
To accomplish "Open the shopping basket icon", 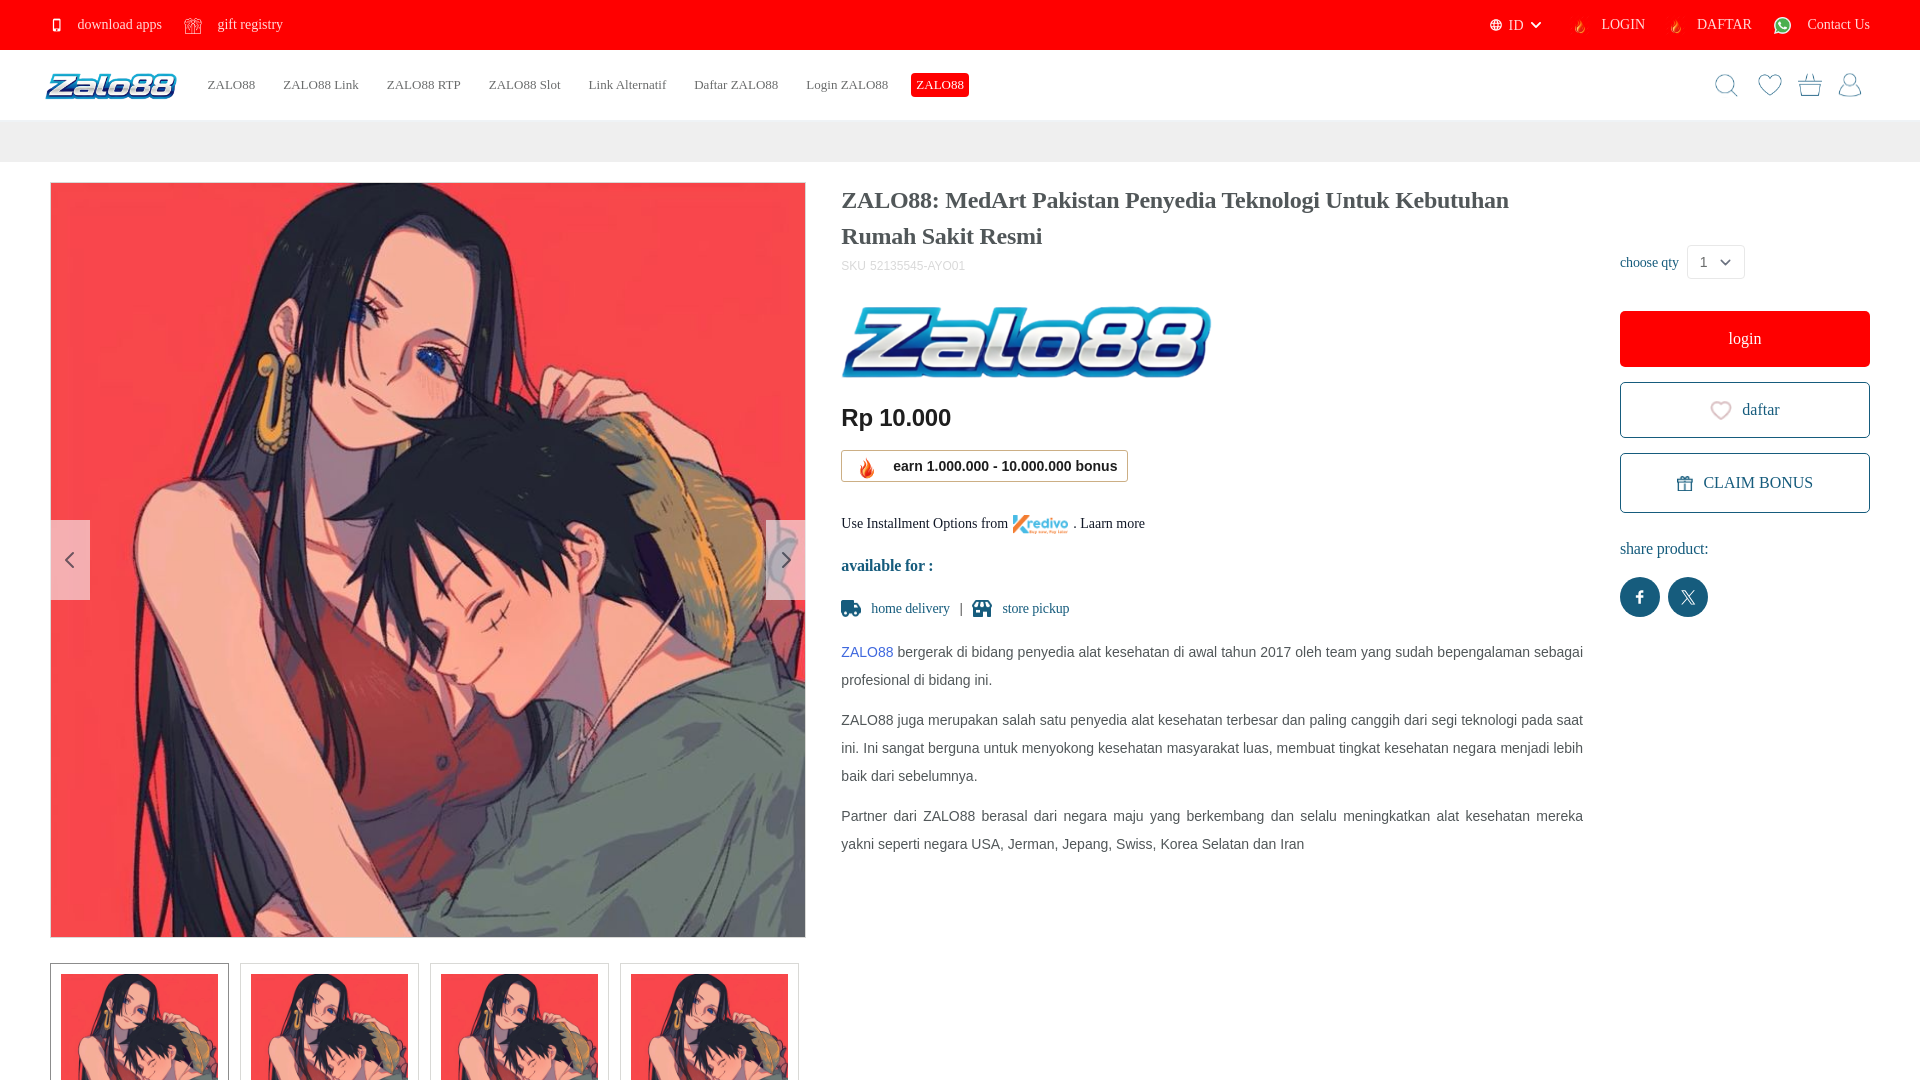I will pyautogui.click(x=1810, y=85).
